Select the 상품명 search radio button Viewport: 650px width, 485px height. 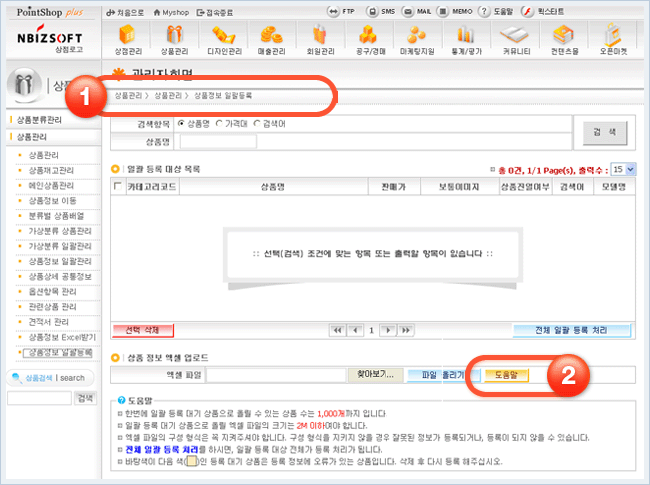click(x=181, y=123)
